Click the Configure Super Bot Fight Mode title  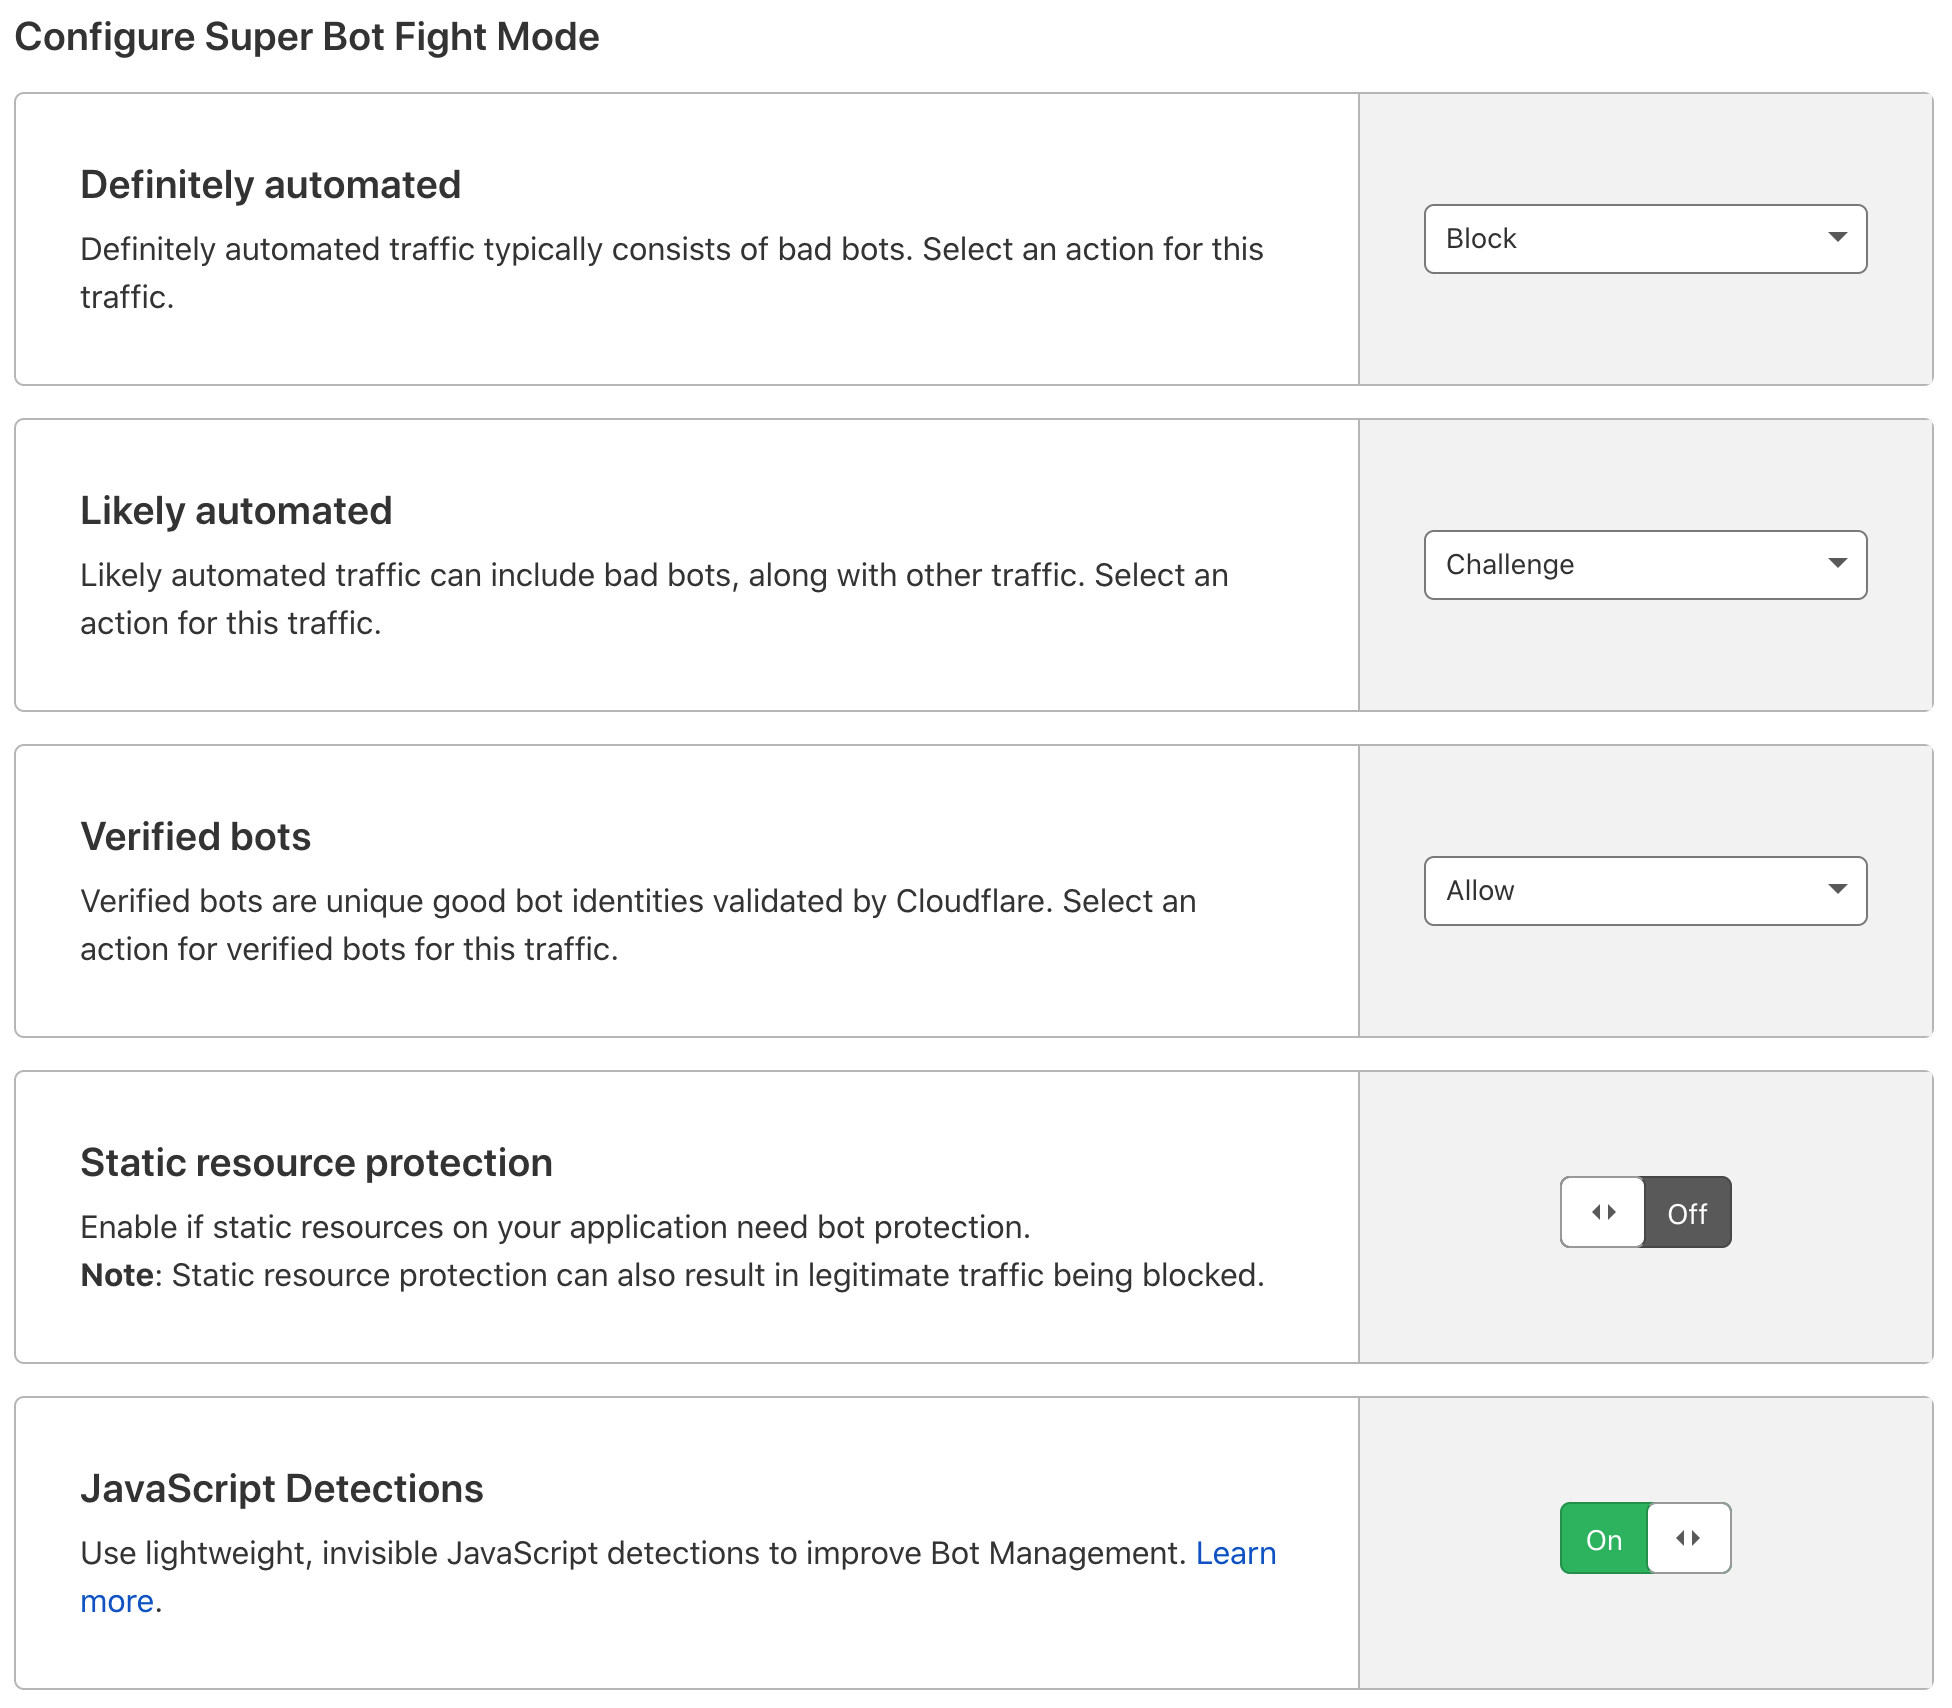point(306,37)
